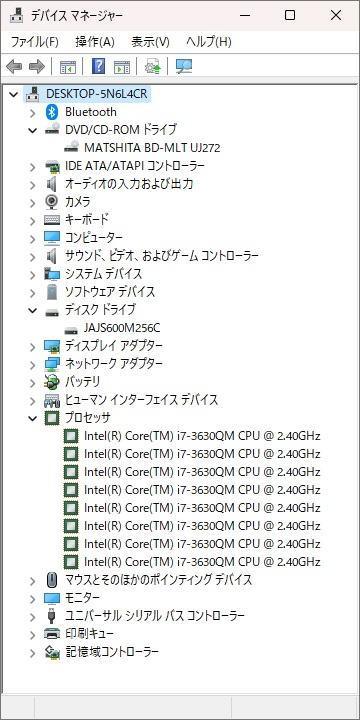Image resolution: width=360 pixels, height=720 pixels.
Task: Click the Back arrow toolbar icon
Action: point(14,67)
